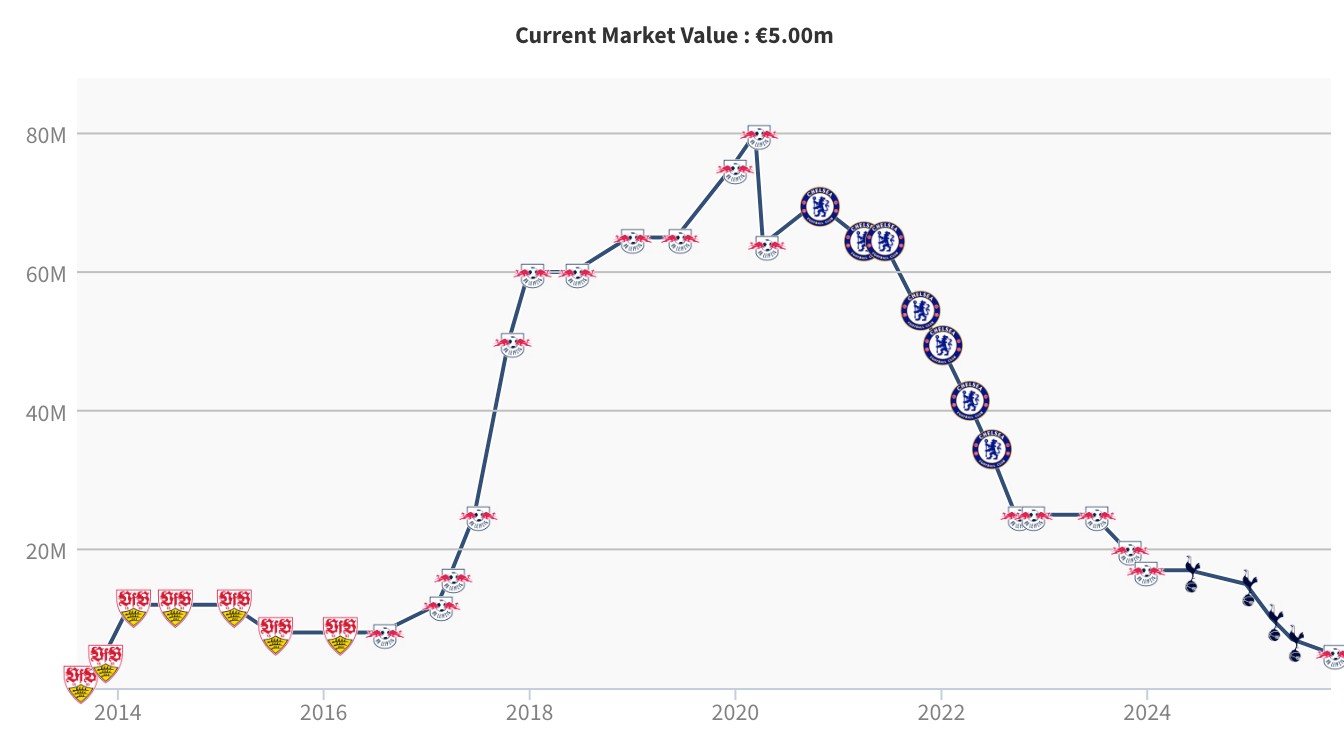The image size is (1344, 750).
Task: Select the first Stuttgart crest at chart start
Action: (80, 684)
